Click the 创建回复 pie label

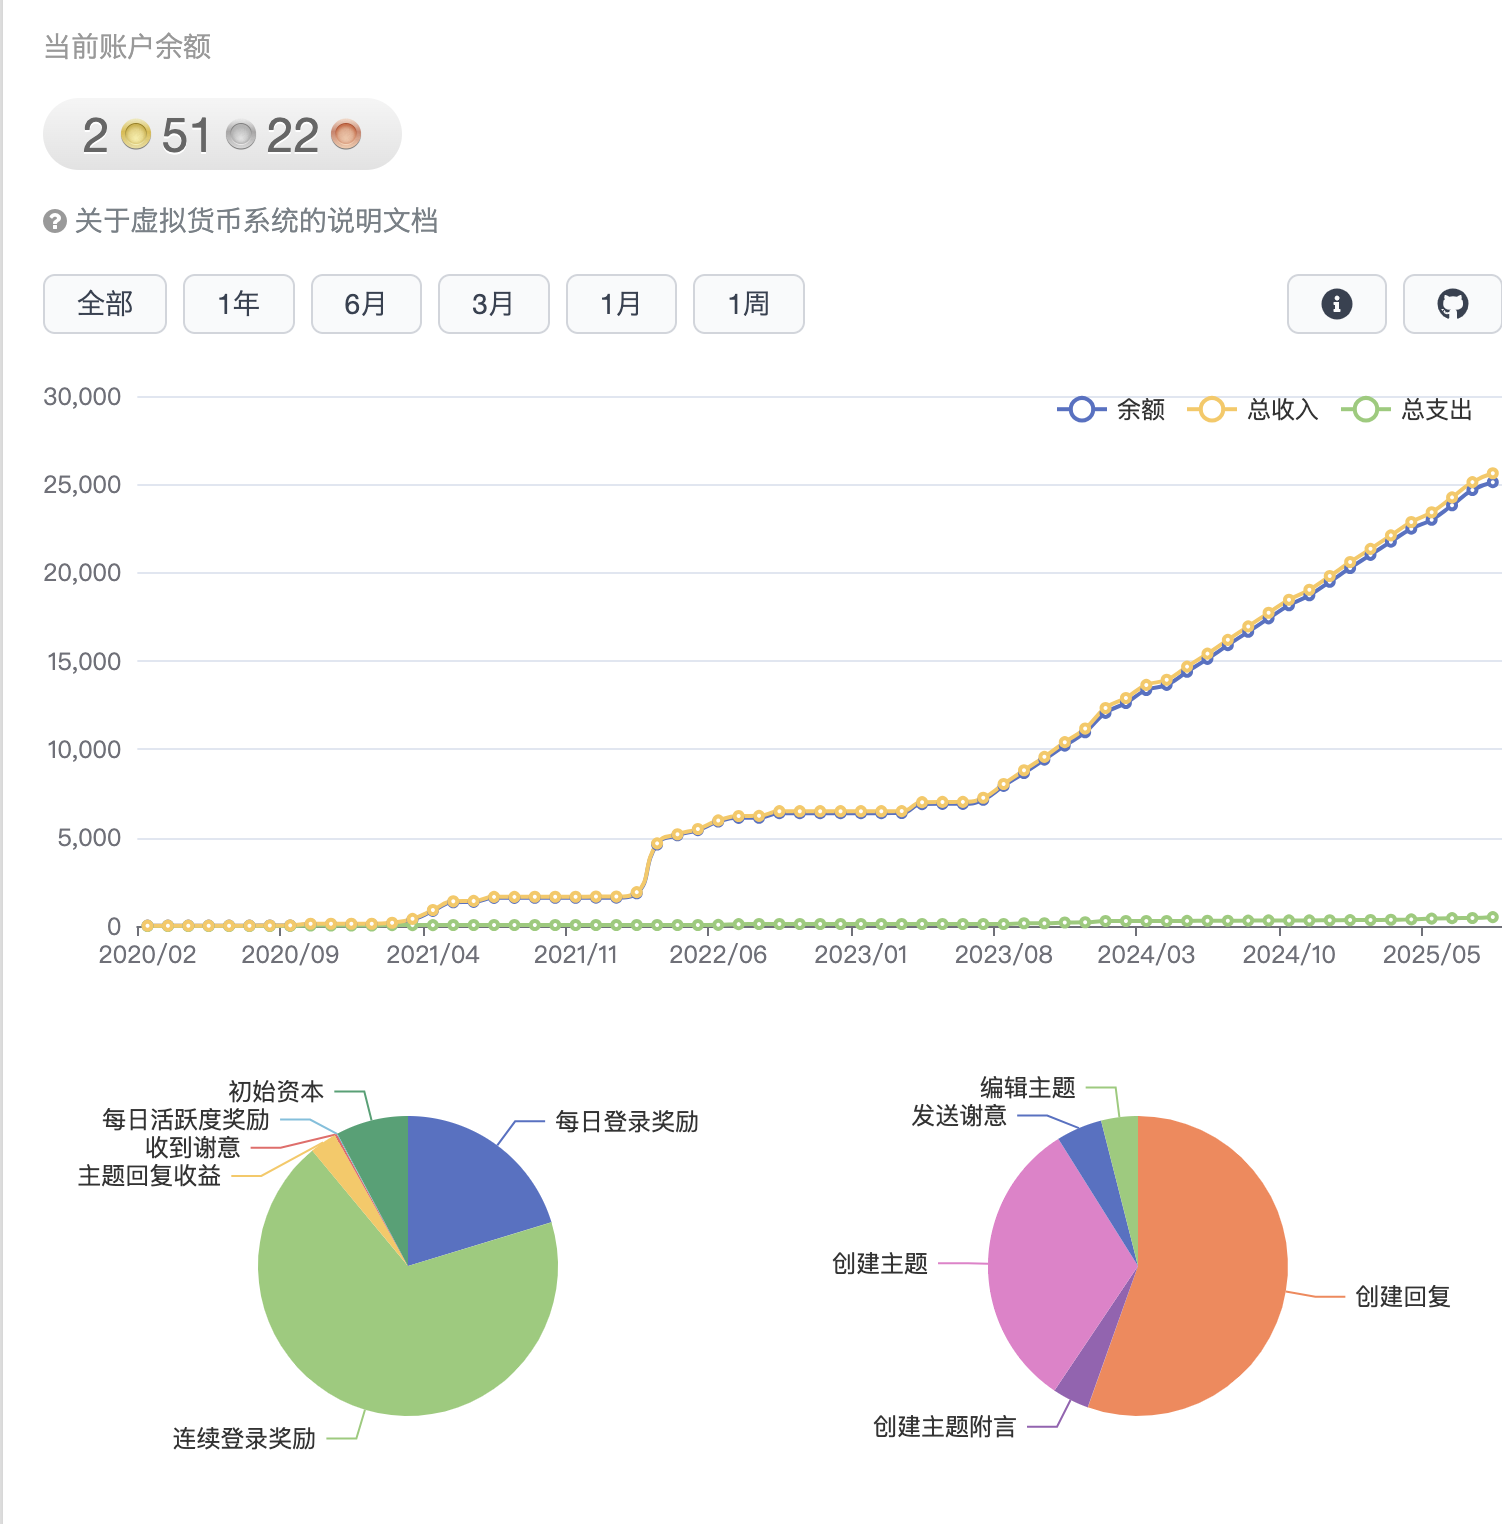point(1403,1296)
